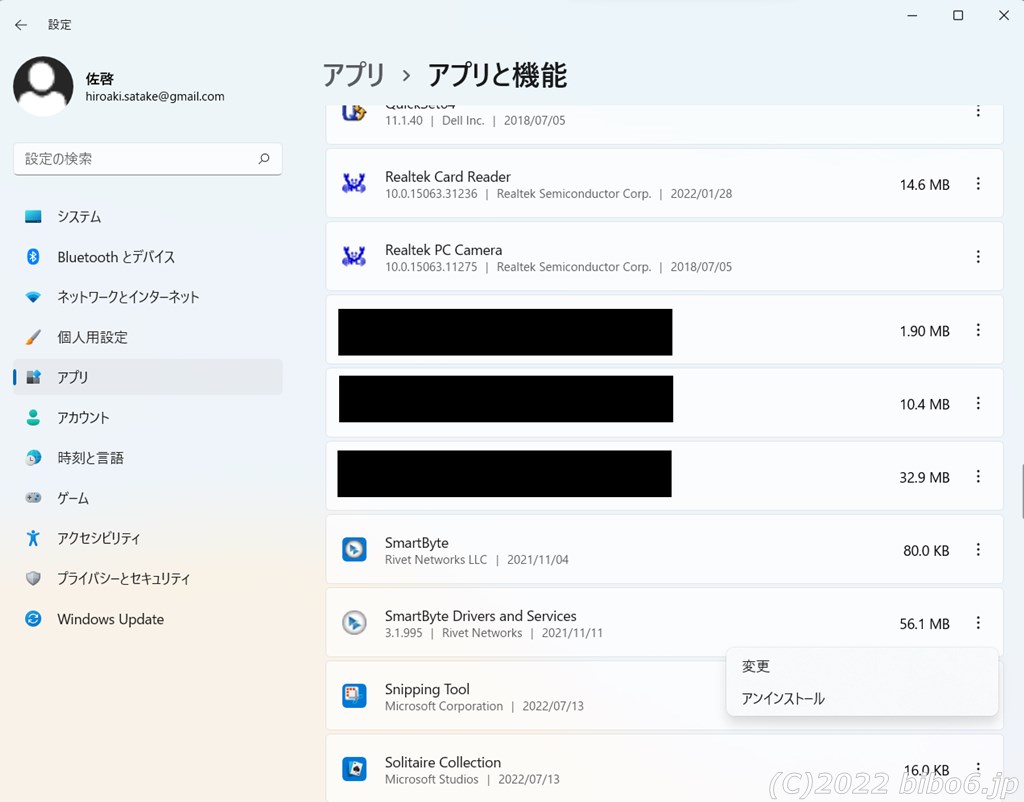This screenshot has height=802, width=1024.
Task: Click the アカウント person icon
Action: [x=33, y=417]
